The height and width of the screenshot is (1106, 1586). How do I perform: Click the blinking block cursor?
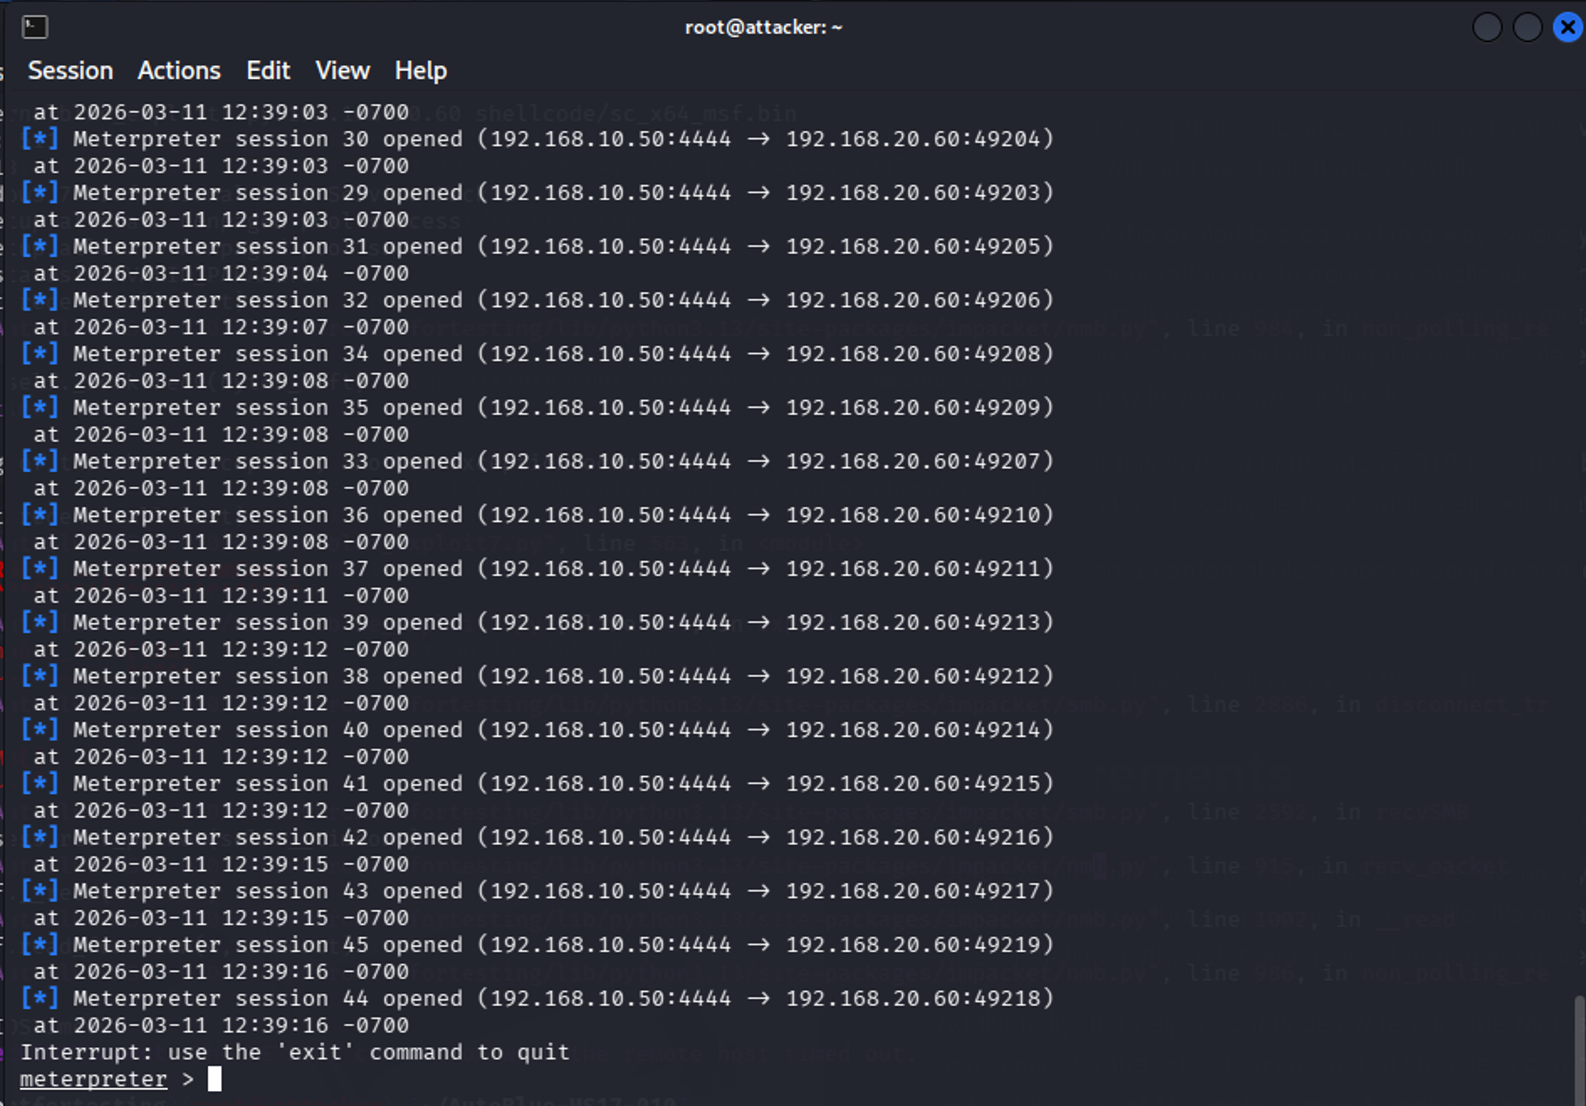212,1078
